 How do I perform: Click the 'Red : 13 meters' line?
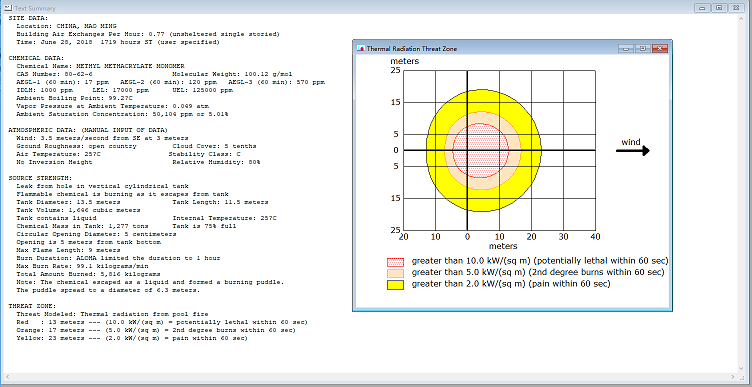coord(162,322)
